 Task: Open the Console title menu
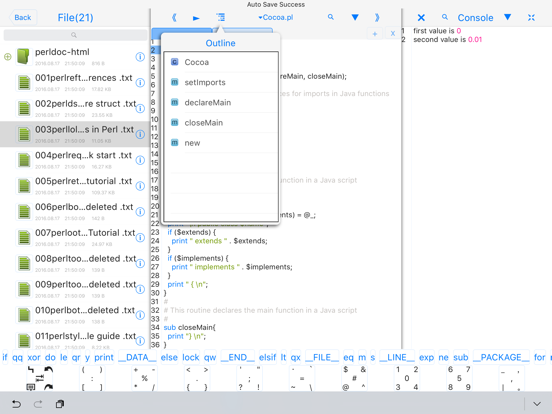(475, 18)
